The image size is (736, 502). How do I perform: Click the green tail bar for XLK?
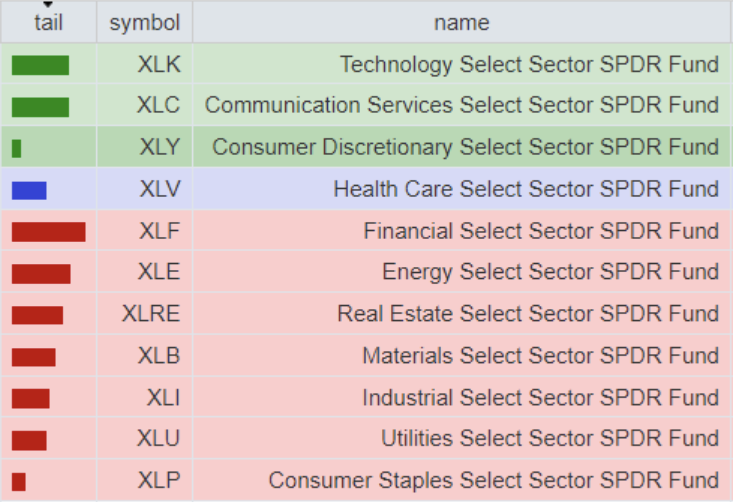(40, 65)
